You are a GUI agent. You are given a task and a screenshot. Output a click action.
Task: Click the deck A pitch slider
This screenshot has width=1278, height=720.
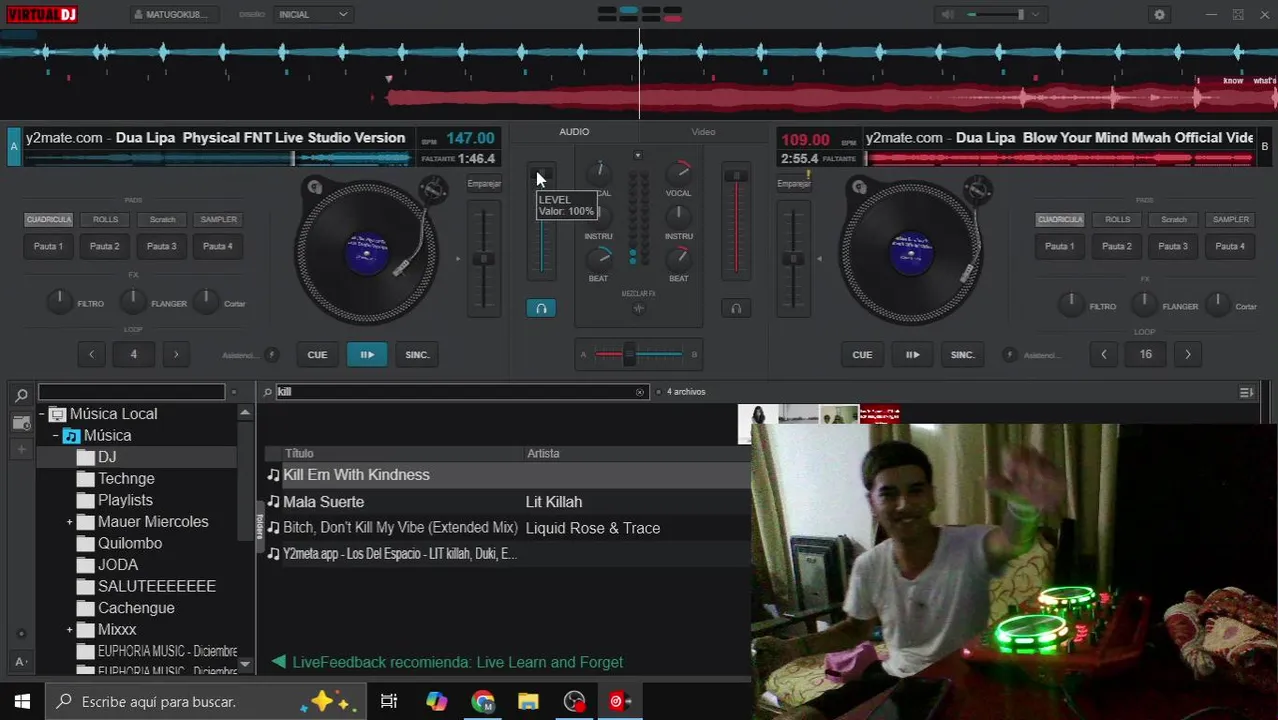click(484, 258)
